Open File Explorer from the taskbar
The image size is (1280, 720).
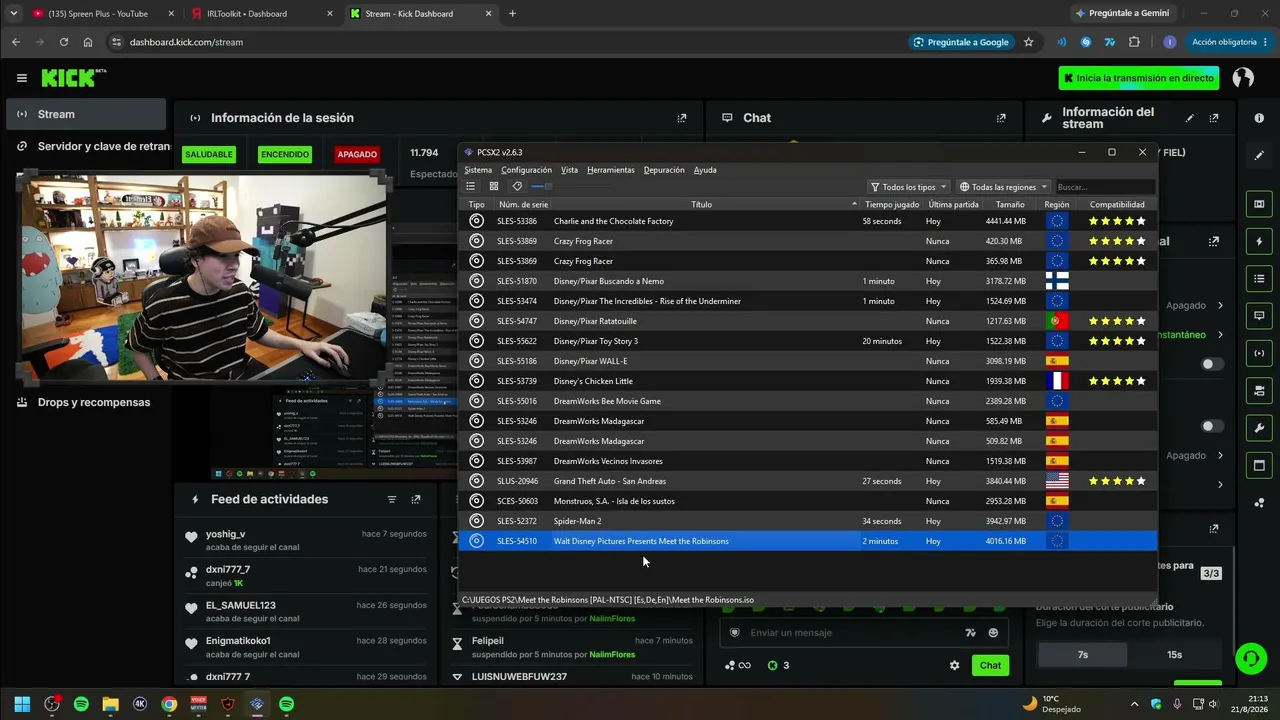pos(110,704)
